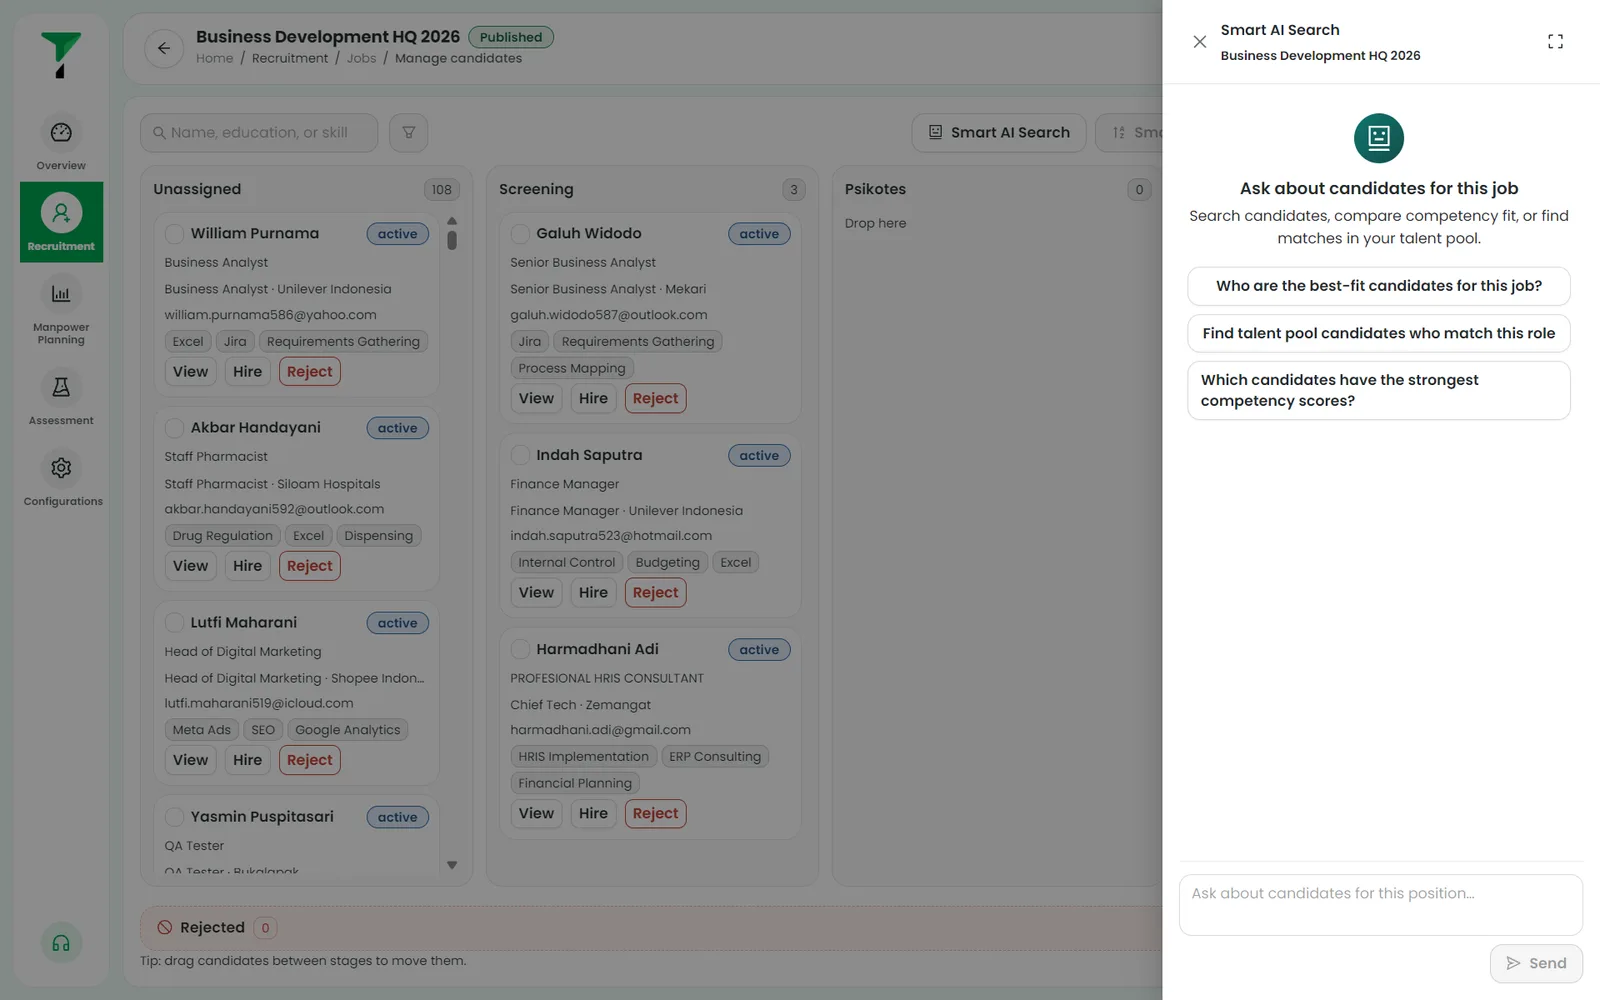1600x1000 pixels.
Task: View Galuh Widodo's profile
Action: [x=536, y=398]
